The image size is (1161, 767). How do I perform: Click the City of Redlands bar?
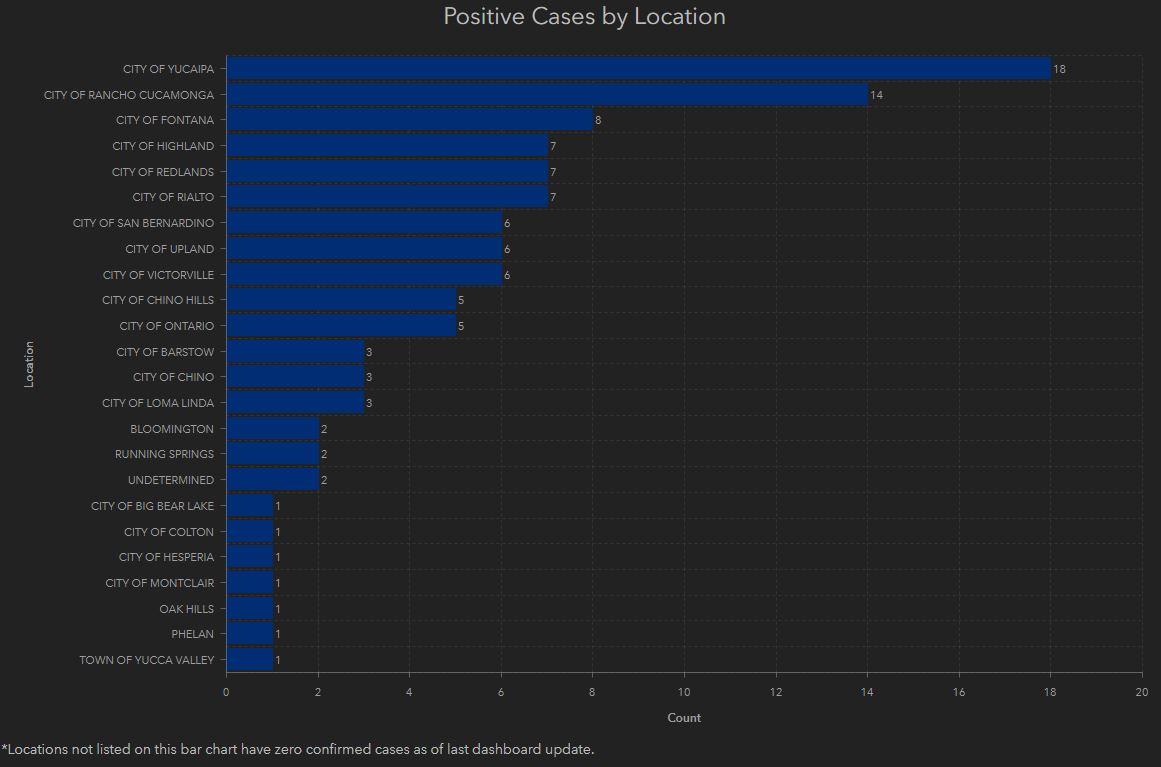click(x=387, y=172)
